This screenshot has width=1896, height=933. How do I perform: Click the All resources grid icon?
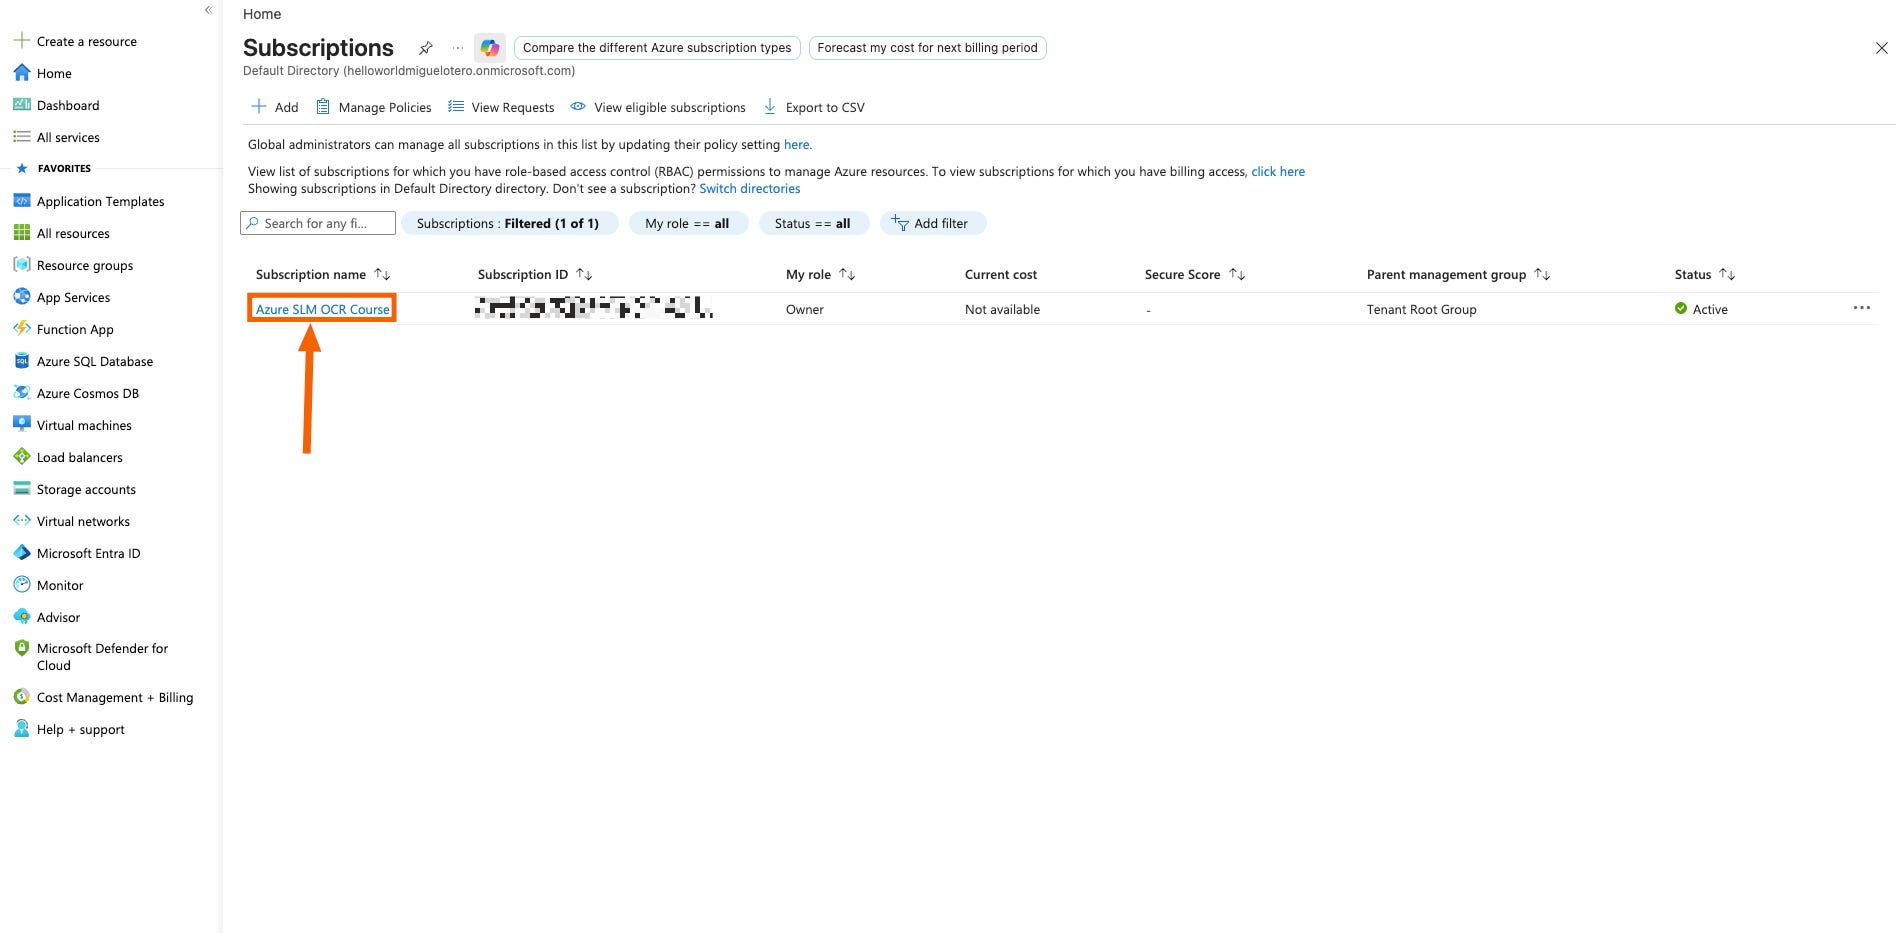tap(21, 233)
